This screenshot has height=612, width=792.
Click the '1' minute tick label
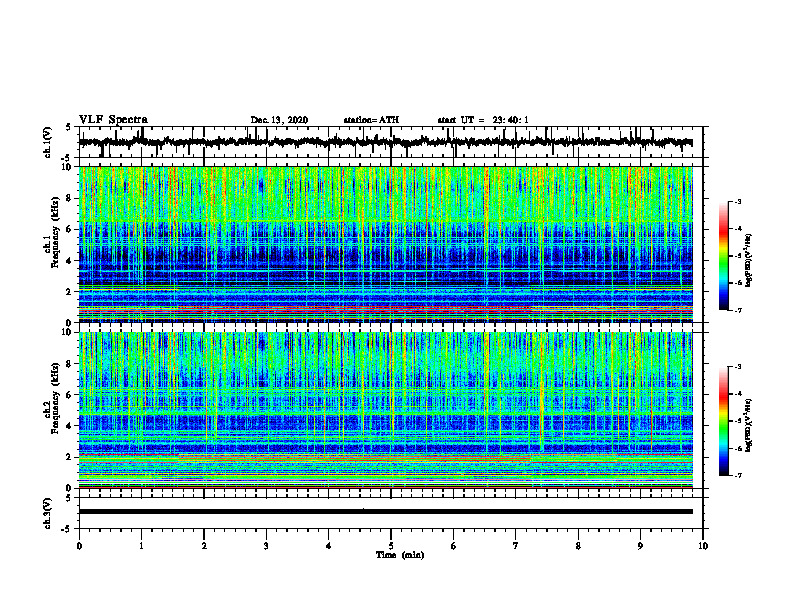point(141,546)
